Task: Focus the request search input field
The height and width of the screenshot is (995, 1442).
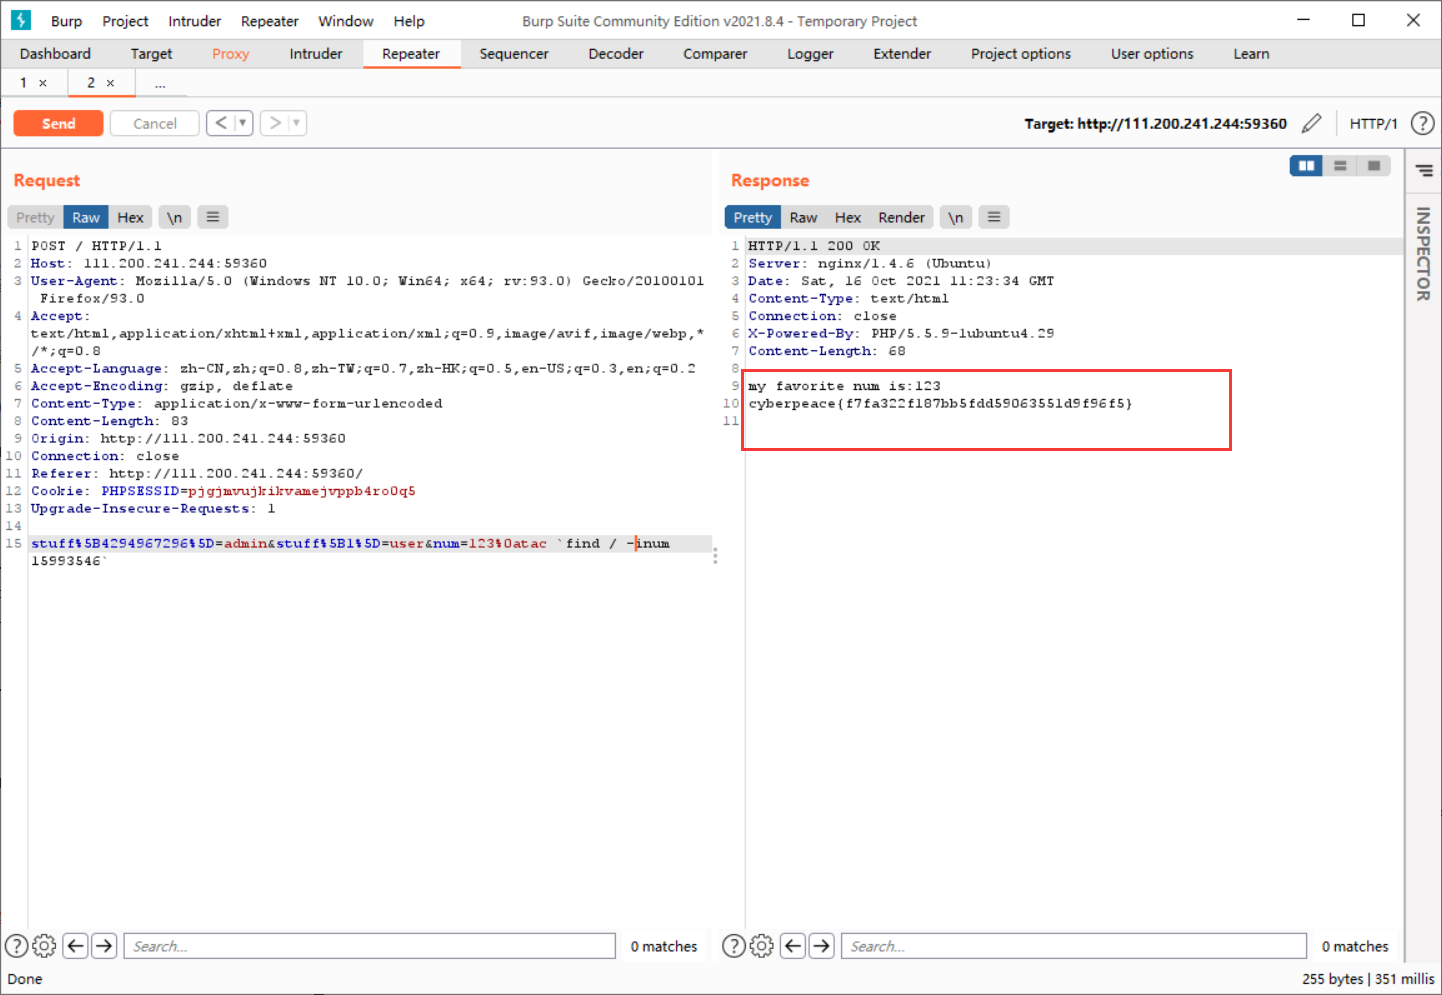Action: (369, 946)
